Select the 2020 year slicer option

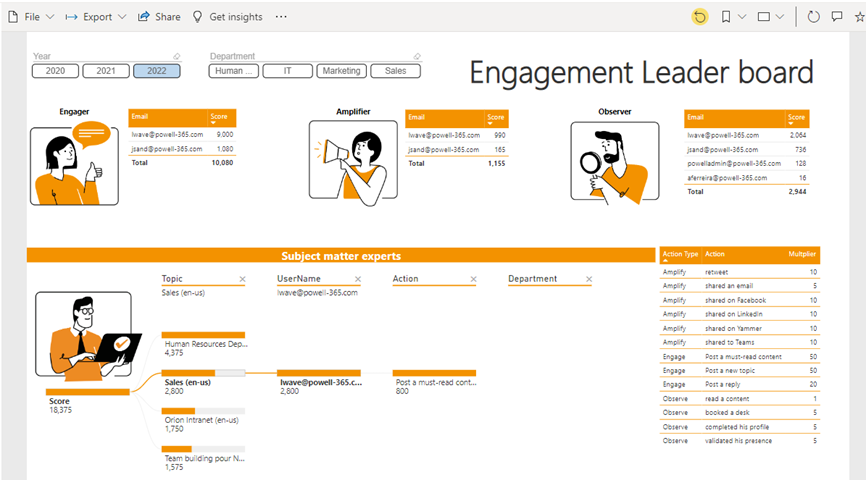point(55,71)
